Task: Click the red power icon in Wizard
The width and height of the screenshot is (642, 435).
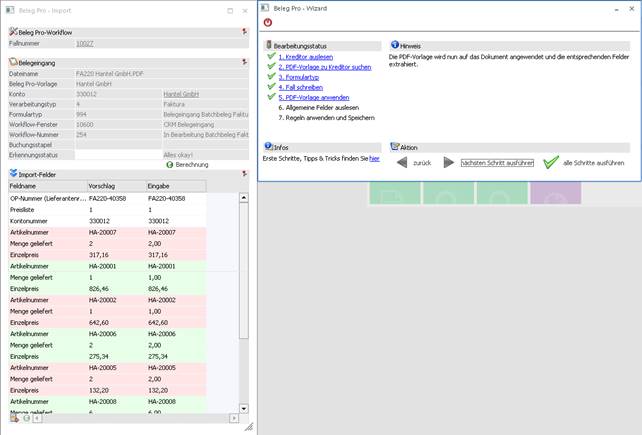Action: click(x=267, y=22)
